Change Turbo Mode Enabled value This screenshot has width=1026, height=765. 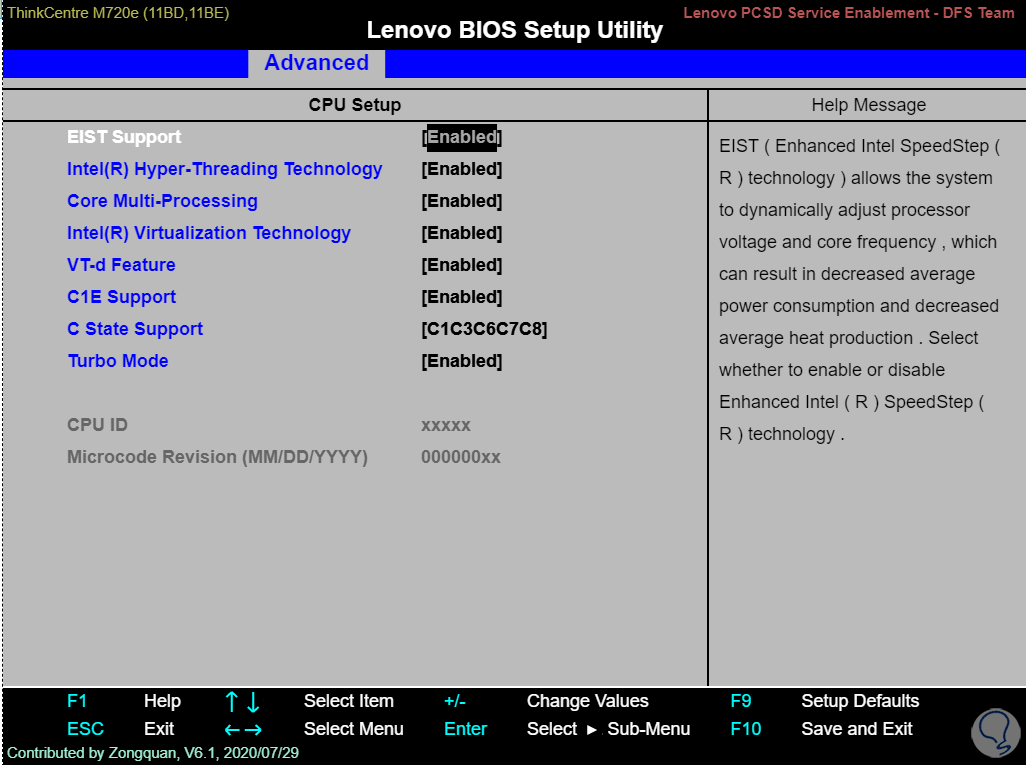click(x=462, y=361)
